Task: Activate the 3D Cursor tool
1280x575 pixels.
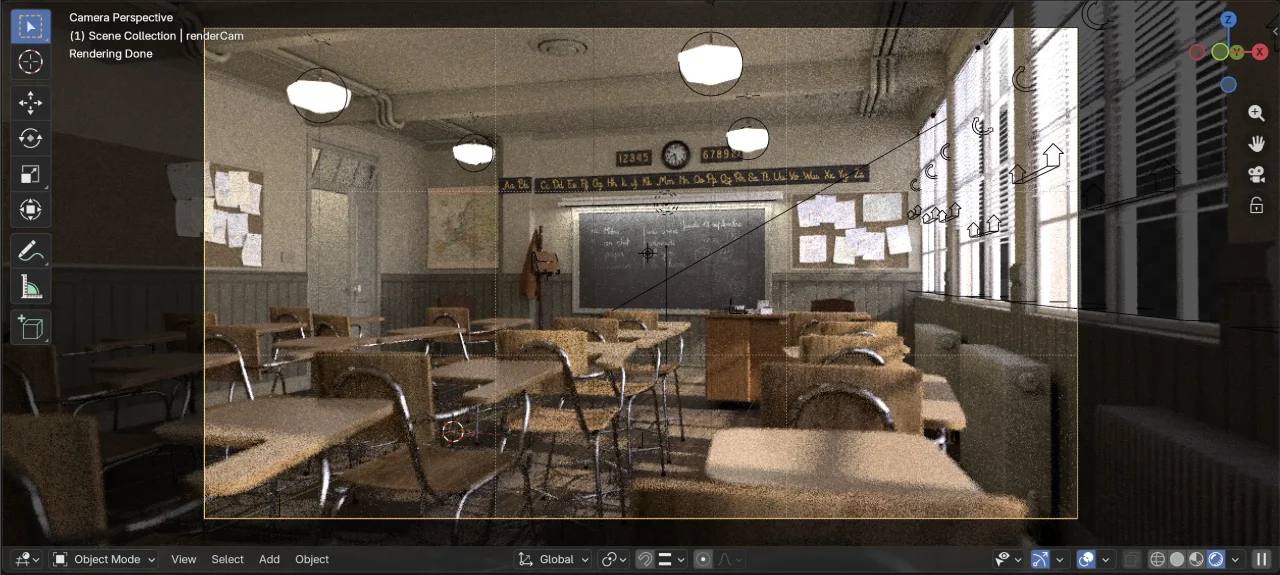Action: click(x=31, y=62)
